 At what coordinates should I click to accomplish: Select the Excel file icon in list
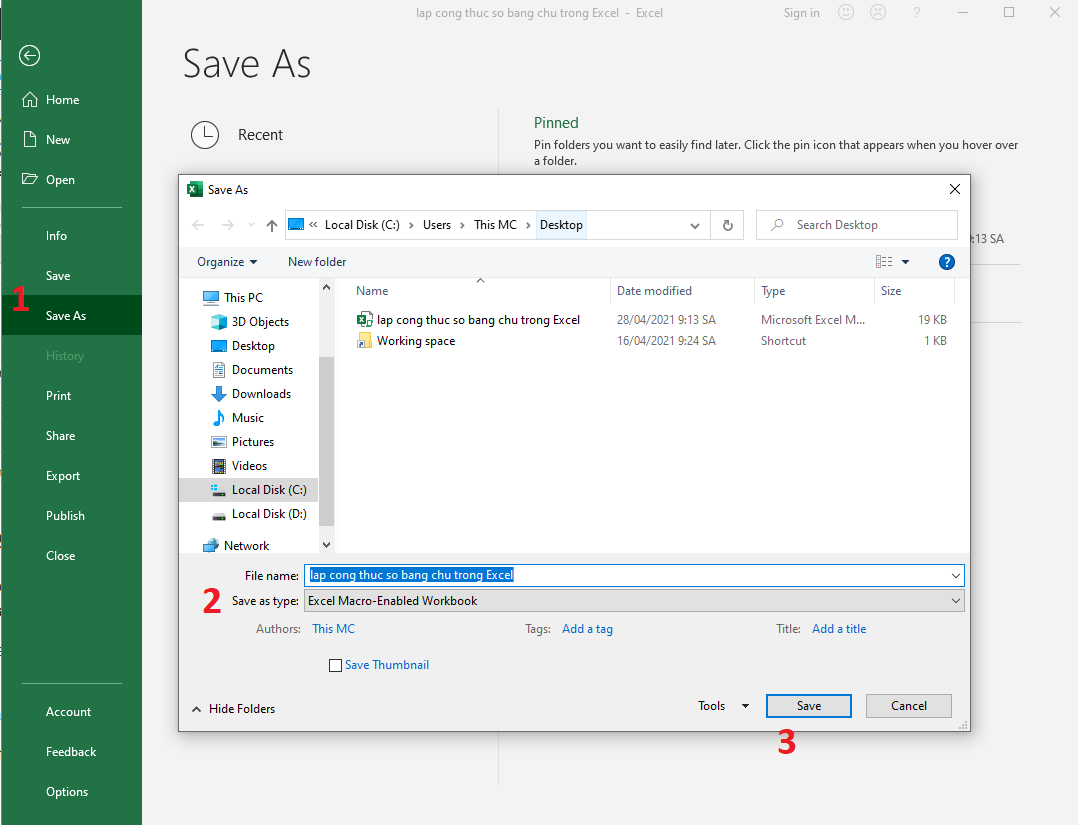pyautogui.click(x=365, y=320)
